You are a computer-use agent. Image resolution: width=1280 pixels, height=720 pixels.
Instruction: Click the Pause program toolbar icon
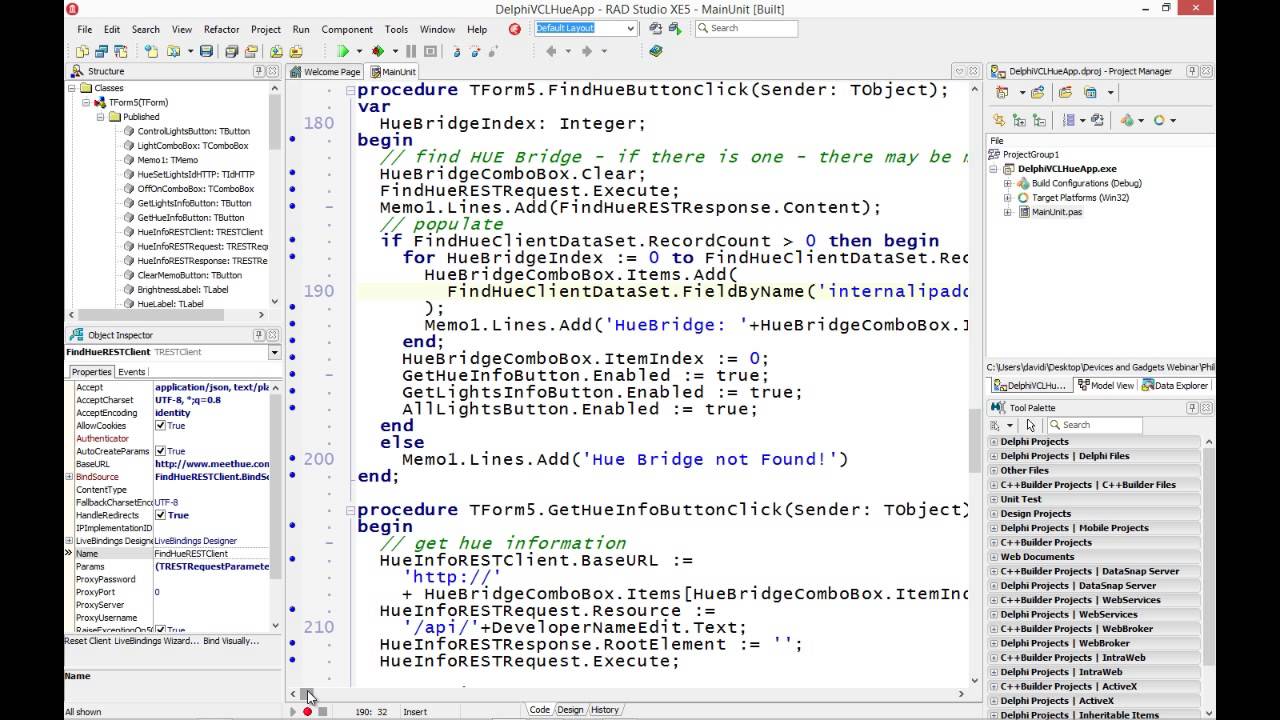click(411, 51)
